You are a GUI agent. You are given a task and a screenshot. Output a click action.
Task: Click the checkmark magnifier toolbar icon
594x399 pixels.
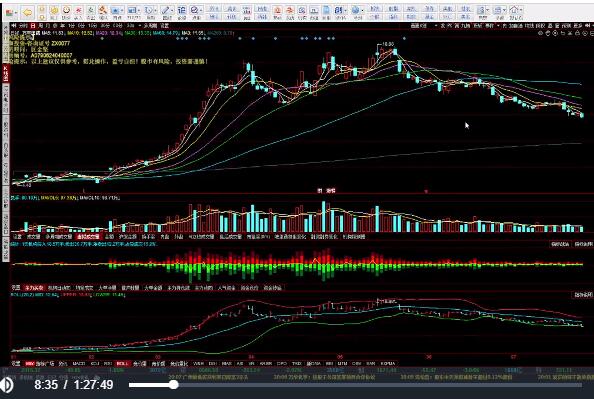194,11
